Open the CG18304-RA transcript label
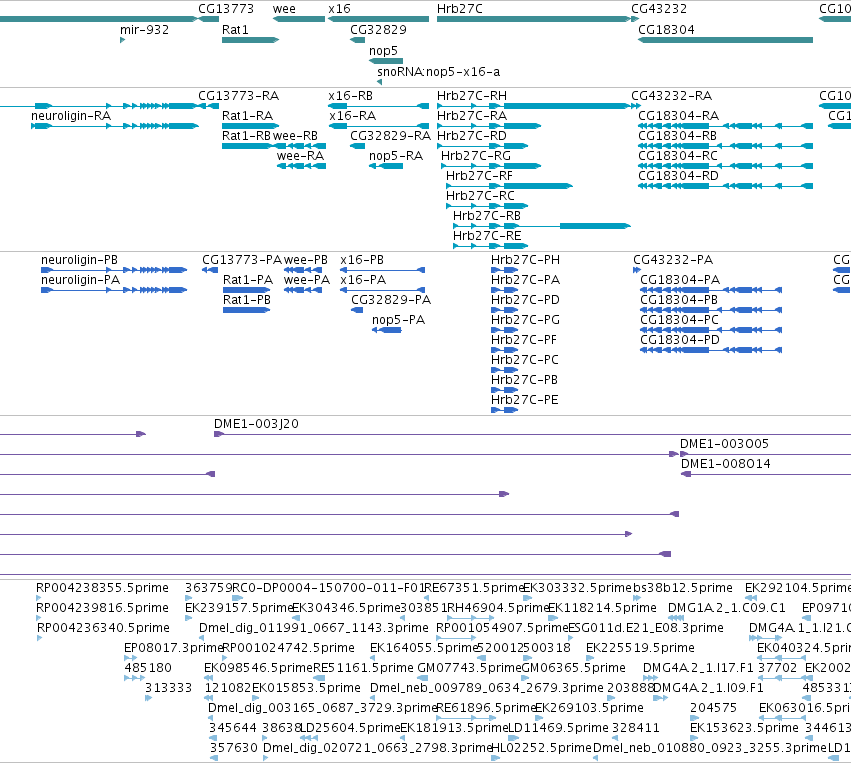This screenshot has height=763, width=851. click(x=678, y=116)
